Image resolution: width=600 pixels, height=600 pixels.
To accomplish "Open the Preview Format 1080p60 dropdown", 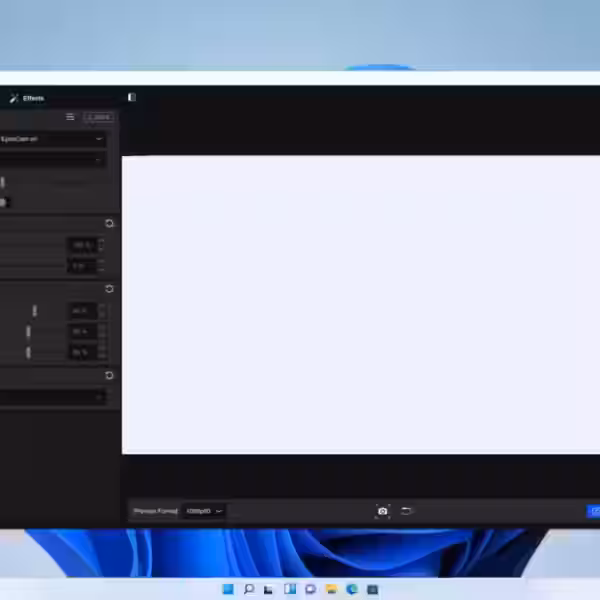I will [x=204, y=511].
